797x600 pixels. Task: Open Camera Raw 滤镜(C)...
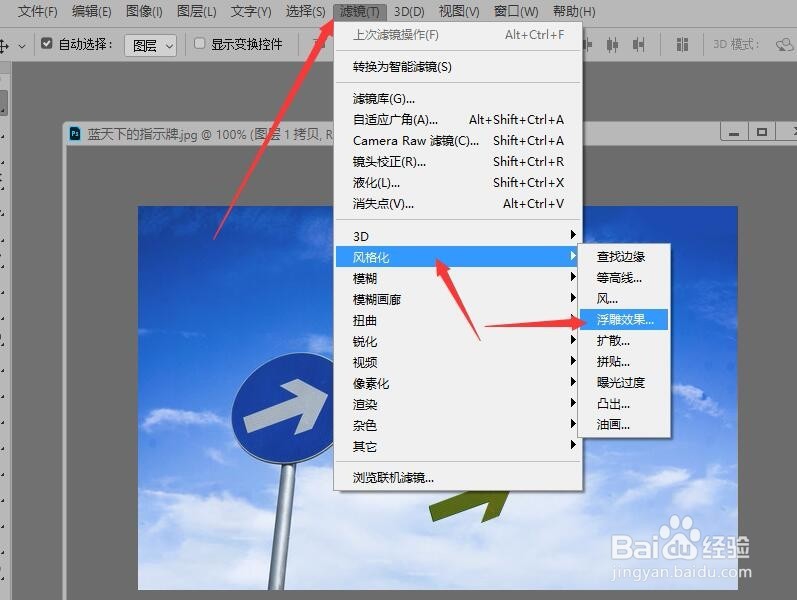pos(458,140)
